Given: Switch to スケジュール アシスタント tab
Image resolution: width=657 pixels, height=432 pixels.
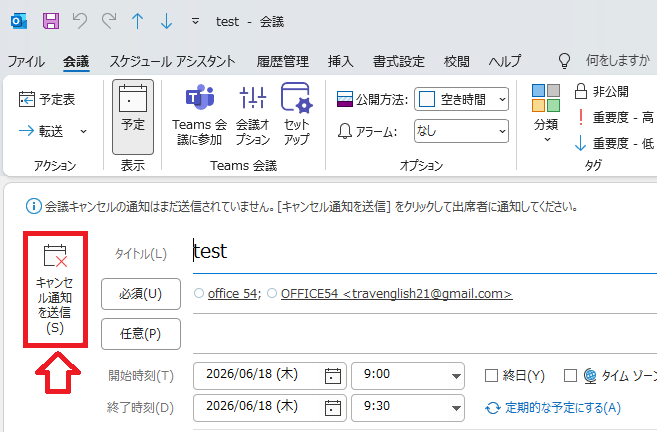Looking at the screenshot, I should click(x=172, y=61).
